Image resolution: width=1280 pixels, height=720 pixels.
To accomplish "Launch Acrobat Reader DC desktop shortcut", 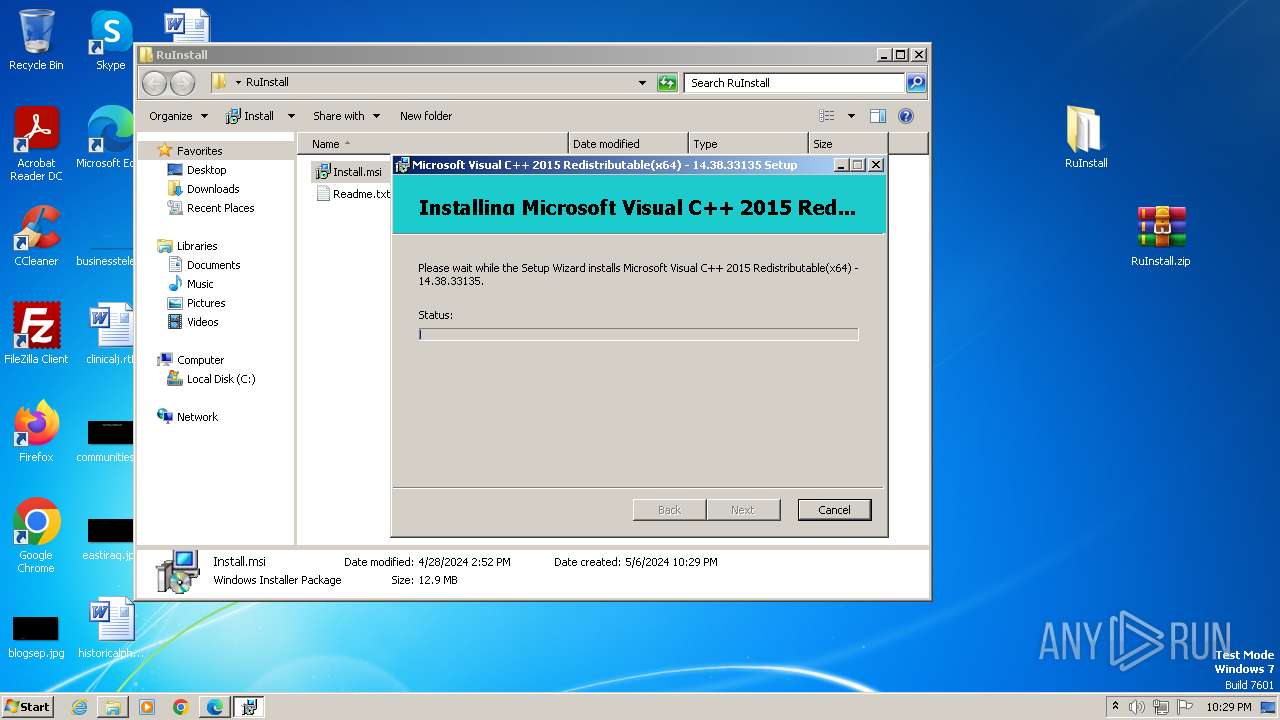I will click(36, 144).
